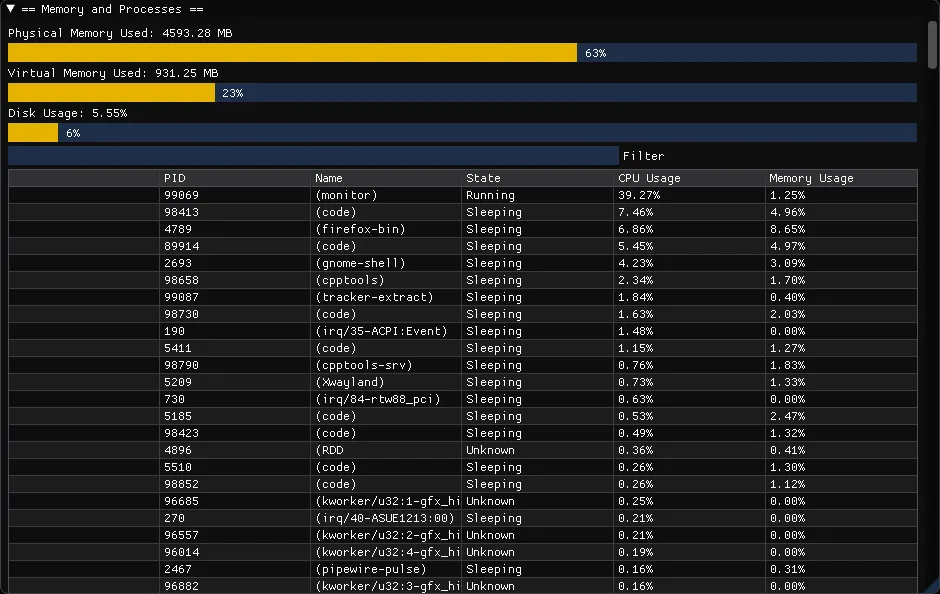Select PID 96882 cell
Viewport: 940px width, 594px height.
tap(182, 586)
